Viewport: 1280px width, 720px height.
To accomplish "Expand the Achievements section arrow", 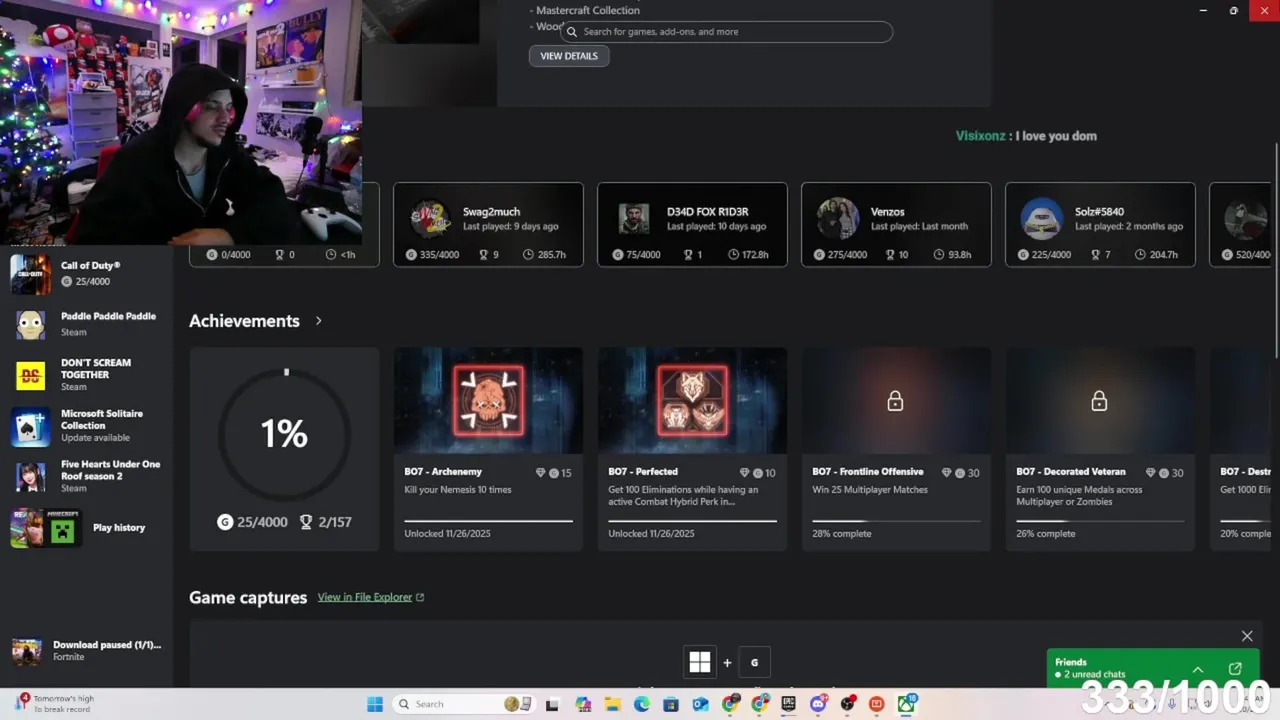I will pos(318,321).
